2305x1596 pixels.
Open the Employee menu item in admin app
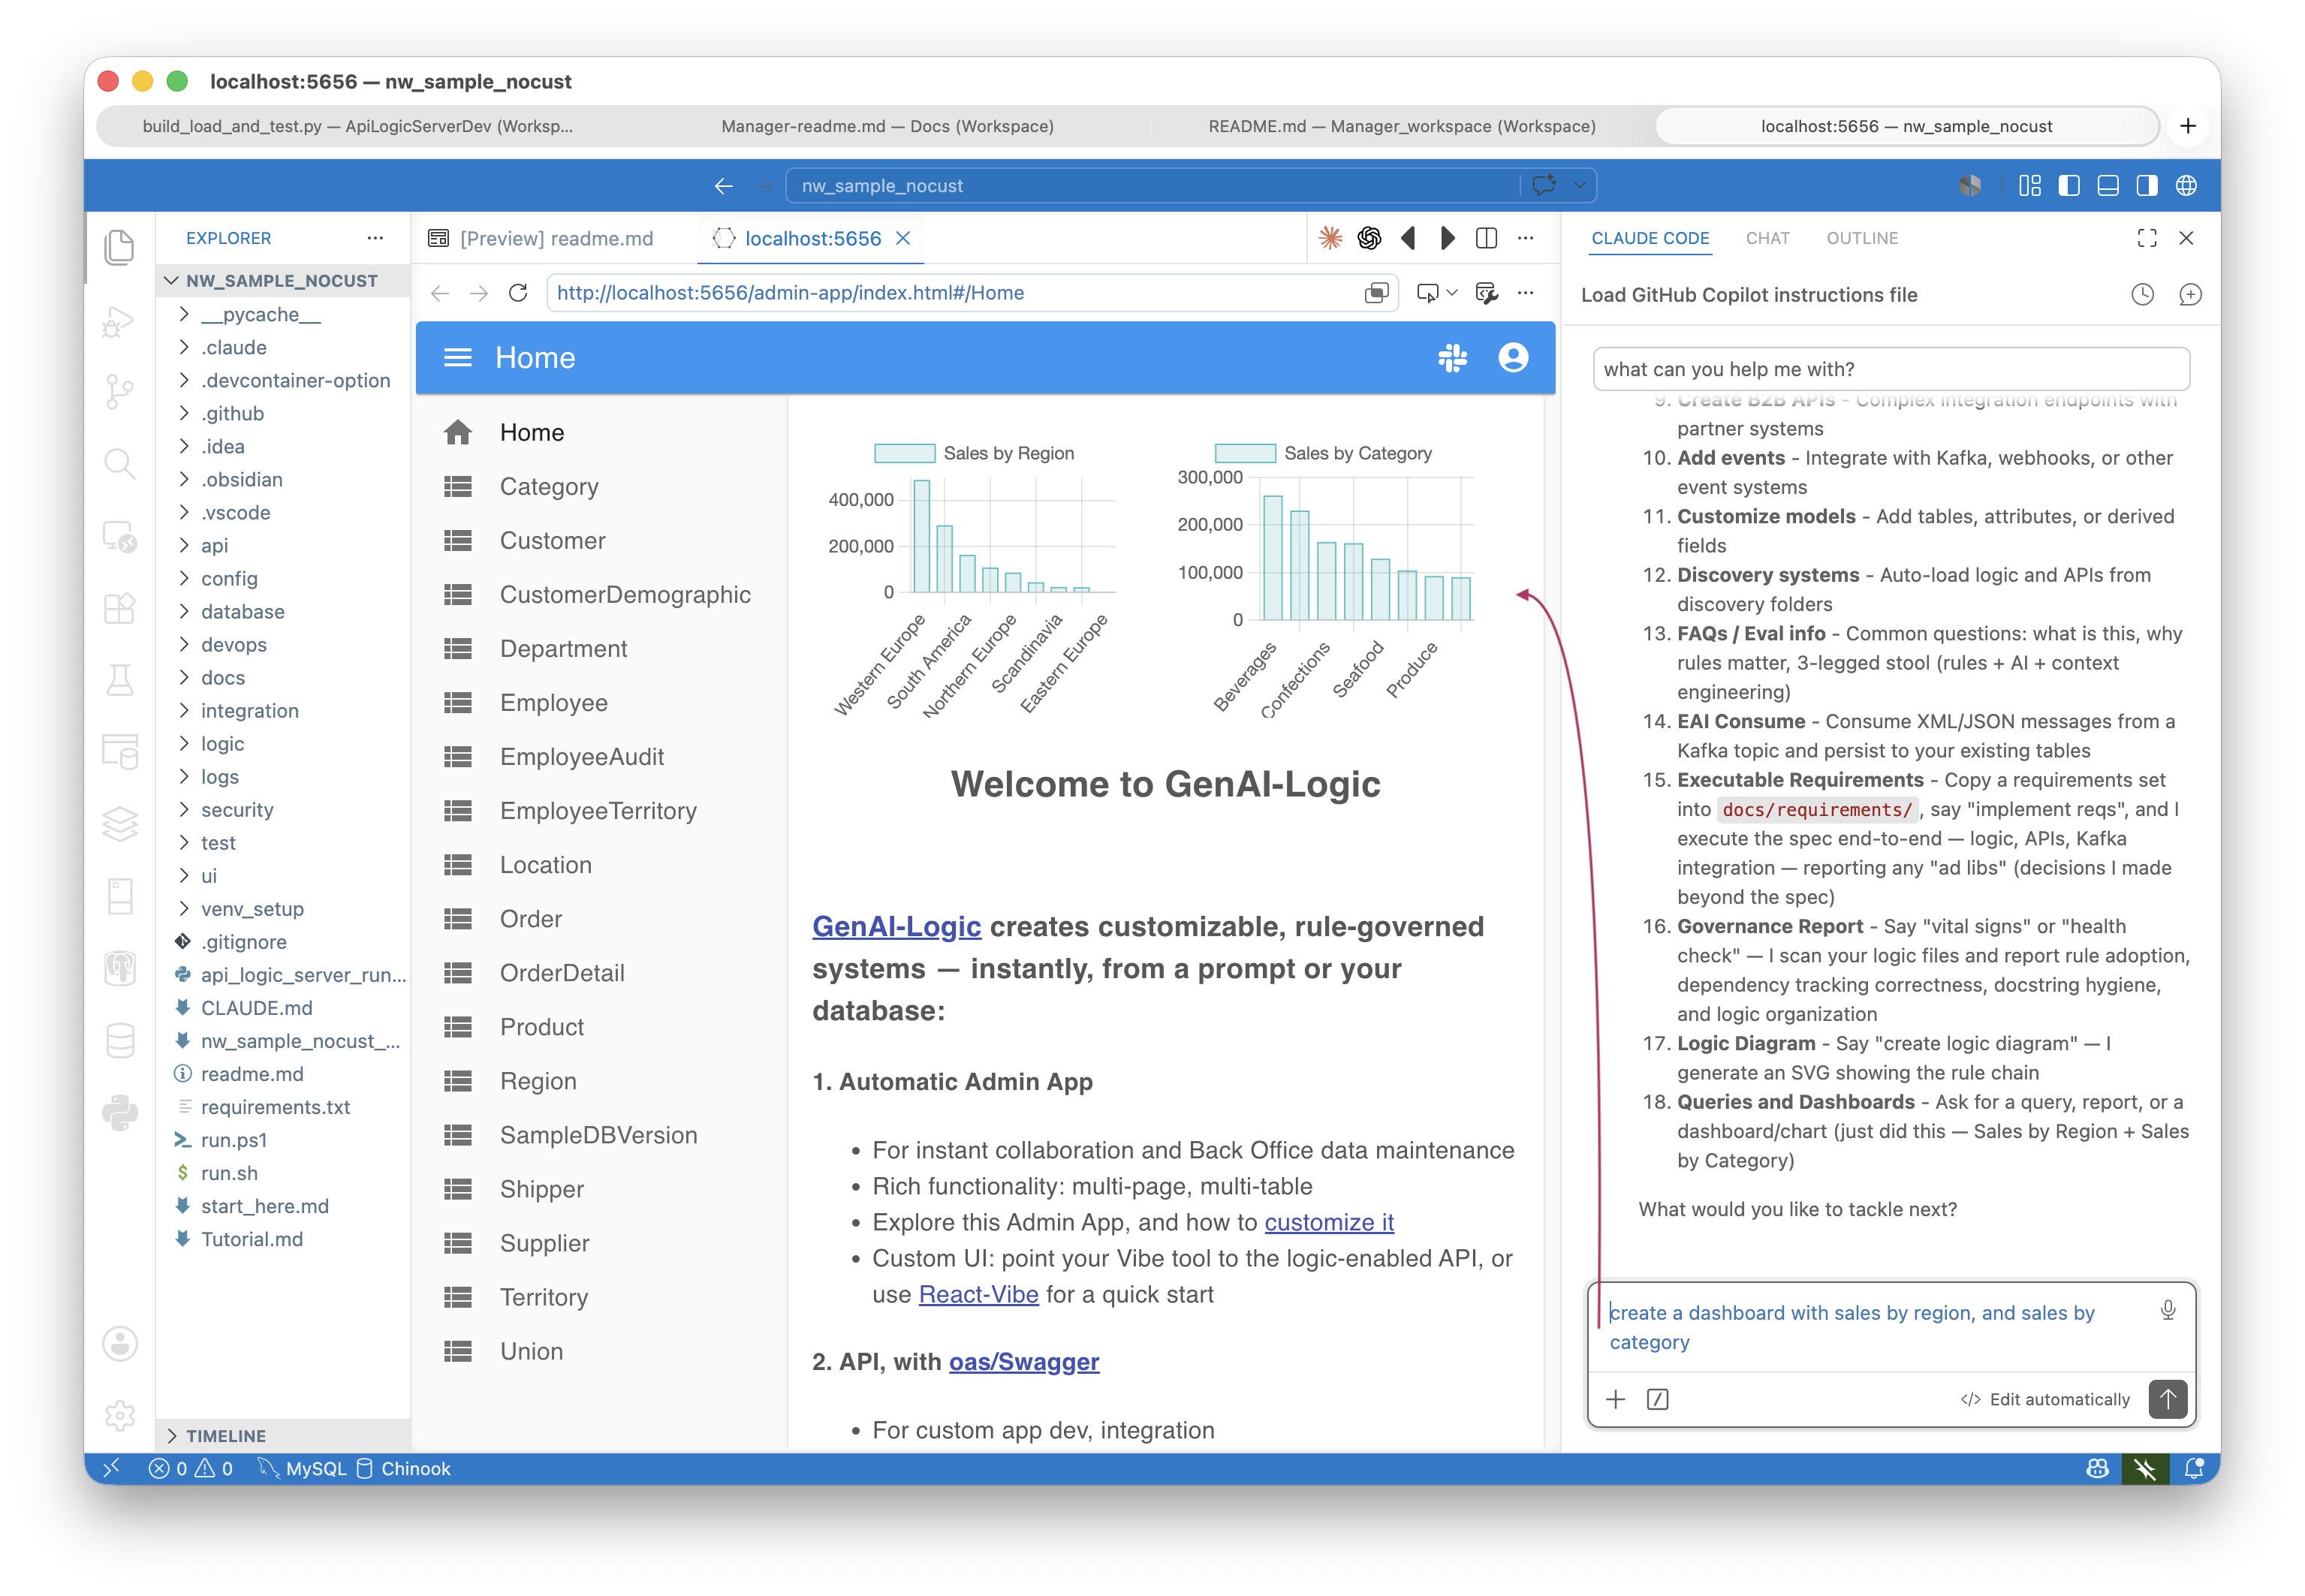[553, 703]
